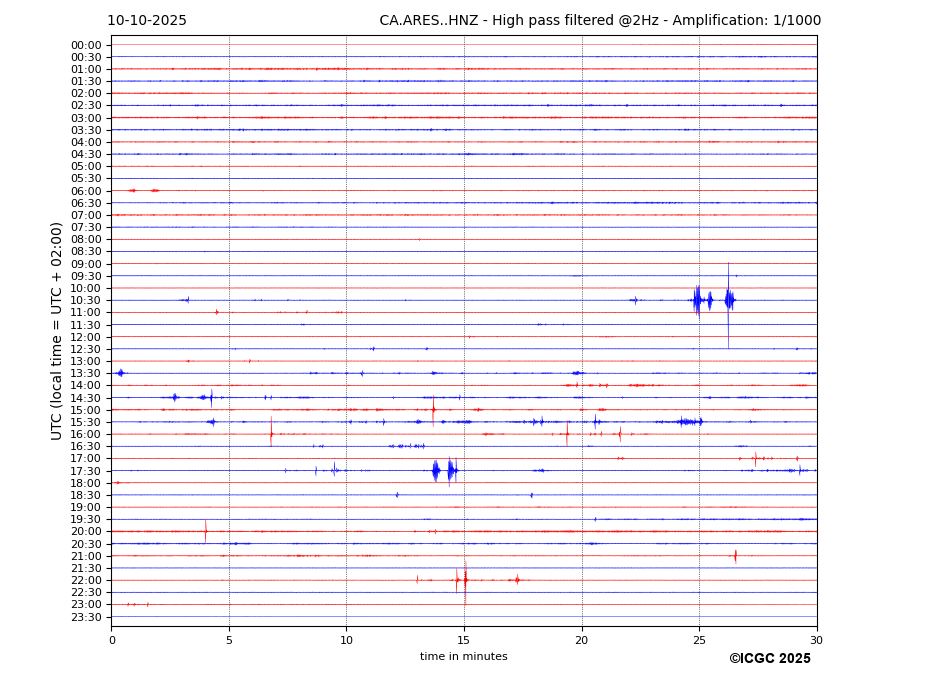Click the x-axis tick label 15

click(x=464, y=640)
